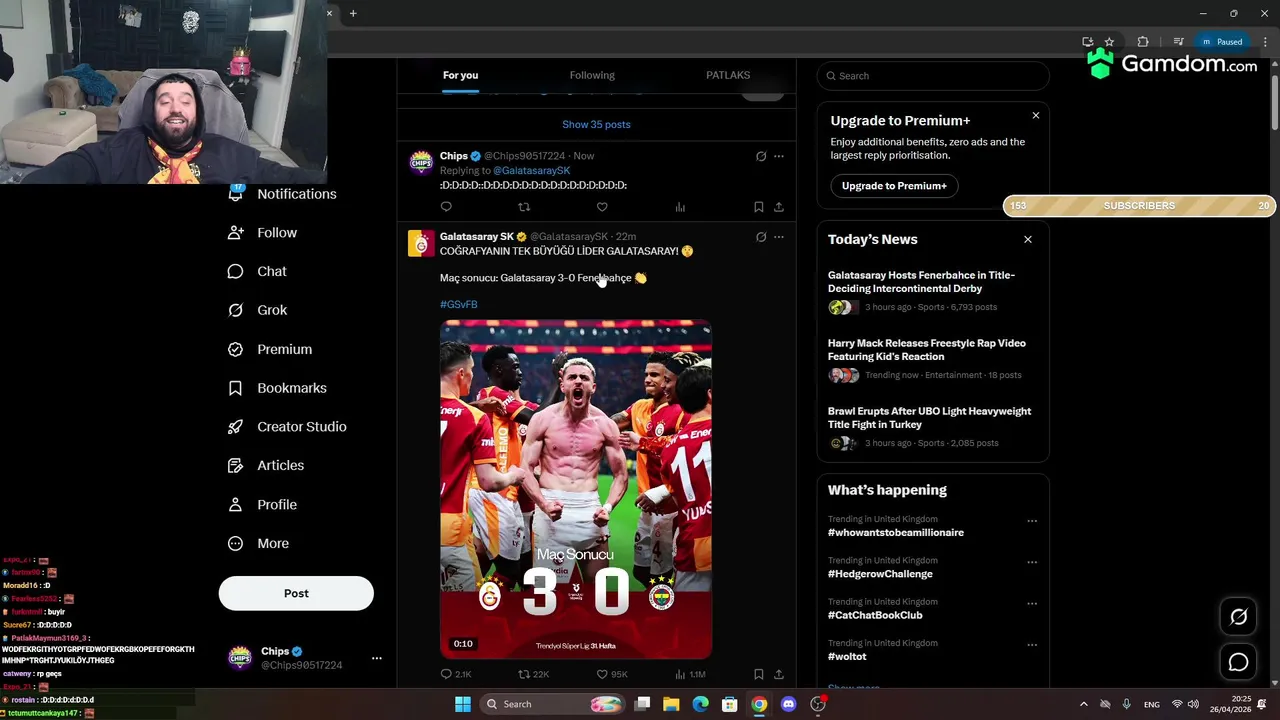Open options for #whowantstobeamillionaire trend
Screen dimensions: 1280x720
pos(1032,521)
